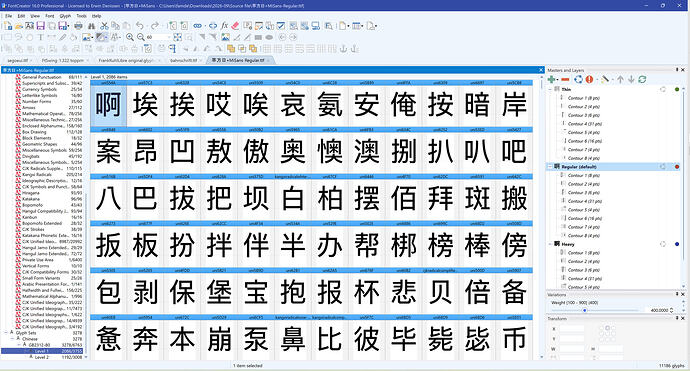Click the Undo arrow icon
This screenshot has height=371, width=690.
pyautogui.click(x=139, y=26)
